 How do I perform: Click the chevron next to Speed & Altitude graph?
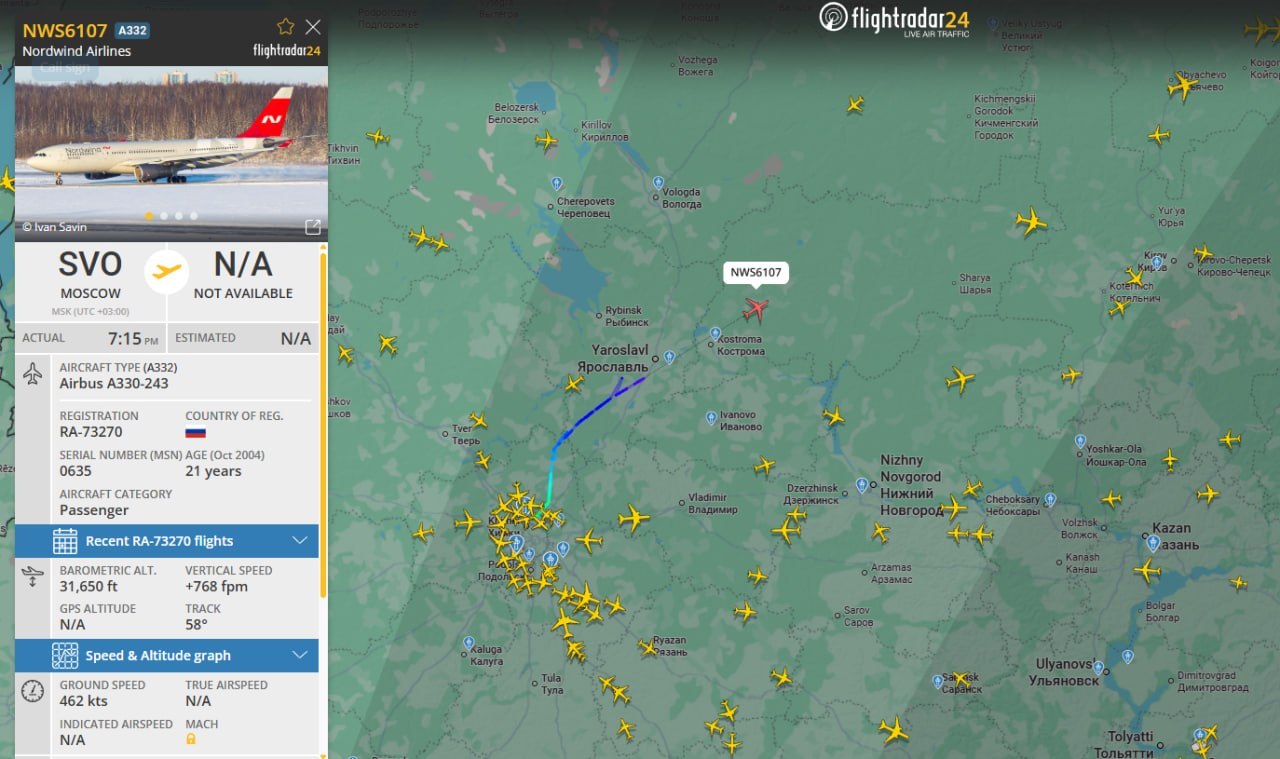[300, 656]
